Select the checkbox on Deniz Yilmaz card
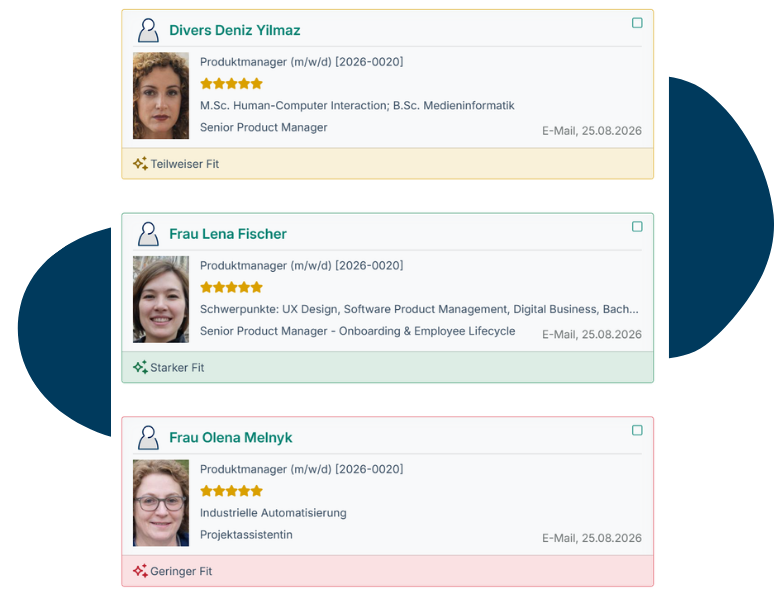This screenshot has height=600, width=780. [637, 23]
